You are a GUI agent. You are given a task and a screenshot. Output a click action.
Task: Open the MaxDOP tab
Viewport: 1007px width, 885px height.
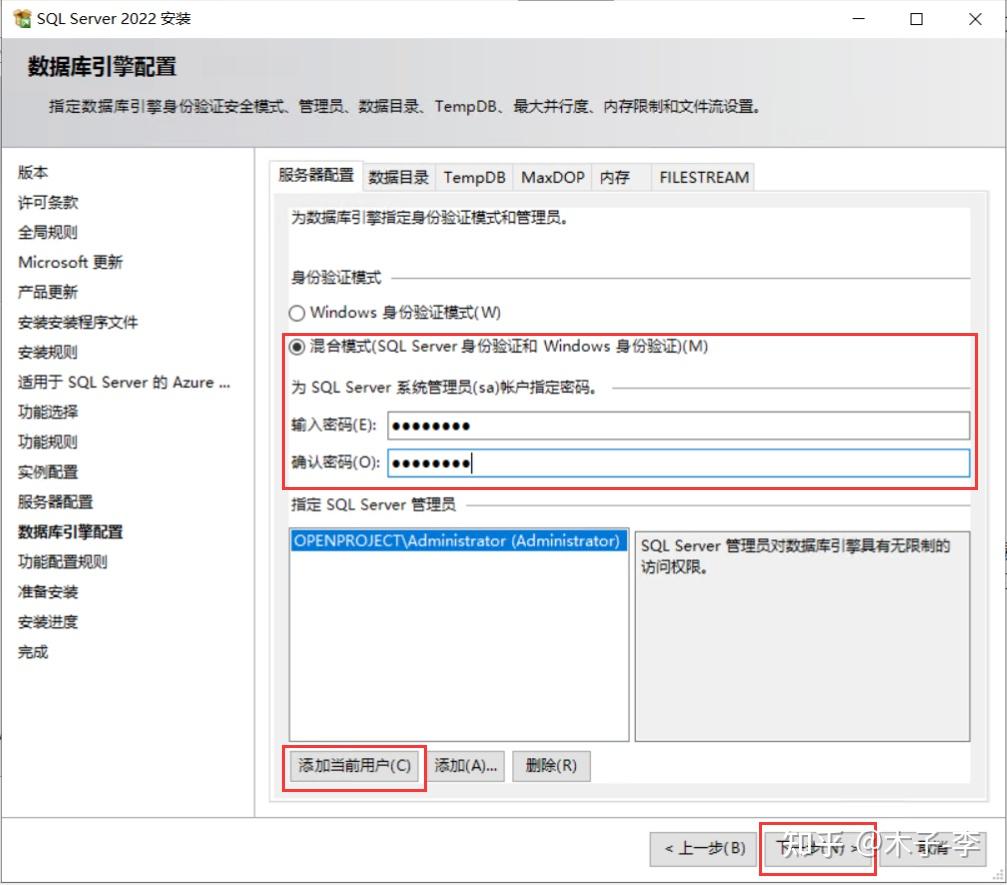click(552, 177)
